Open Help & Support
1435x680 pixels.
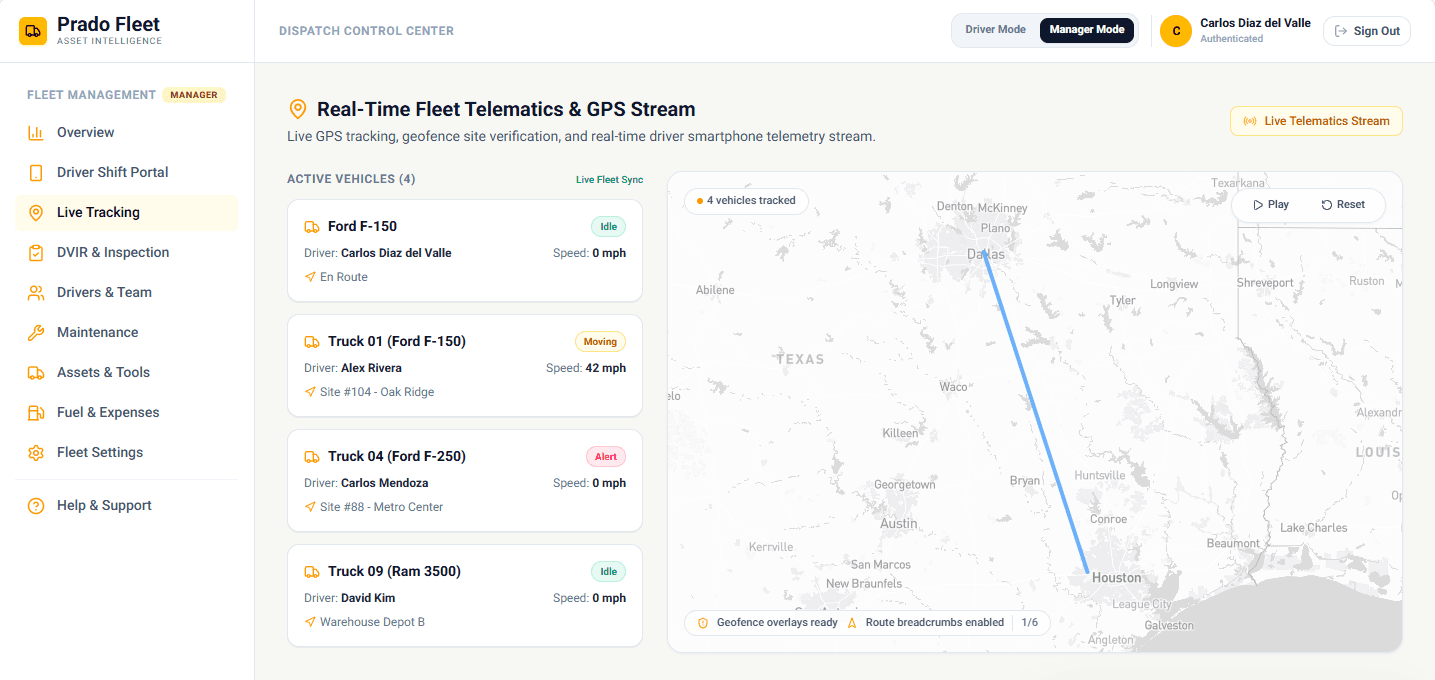(x=126, y=505)
